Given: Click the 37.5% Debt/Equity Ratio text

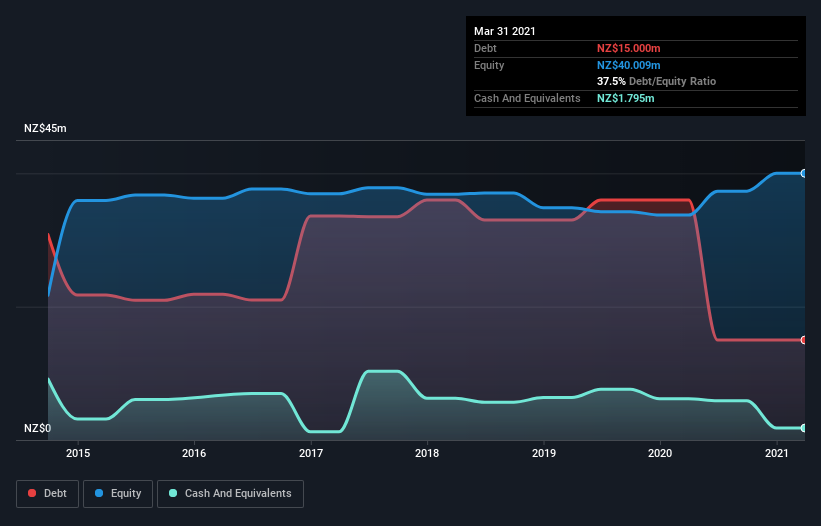Looking at the screenshot, I should click(x=657, y=82).
